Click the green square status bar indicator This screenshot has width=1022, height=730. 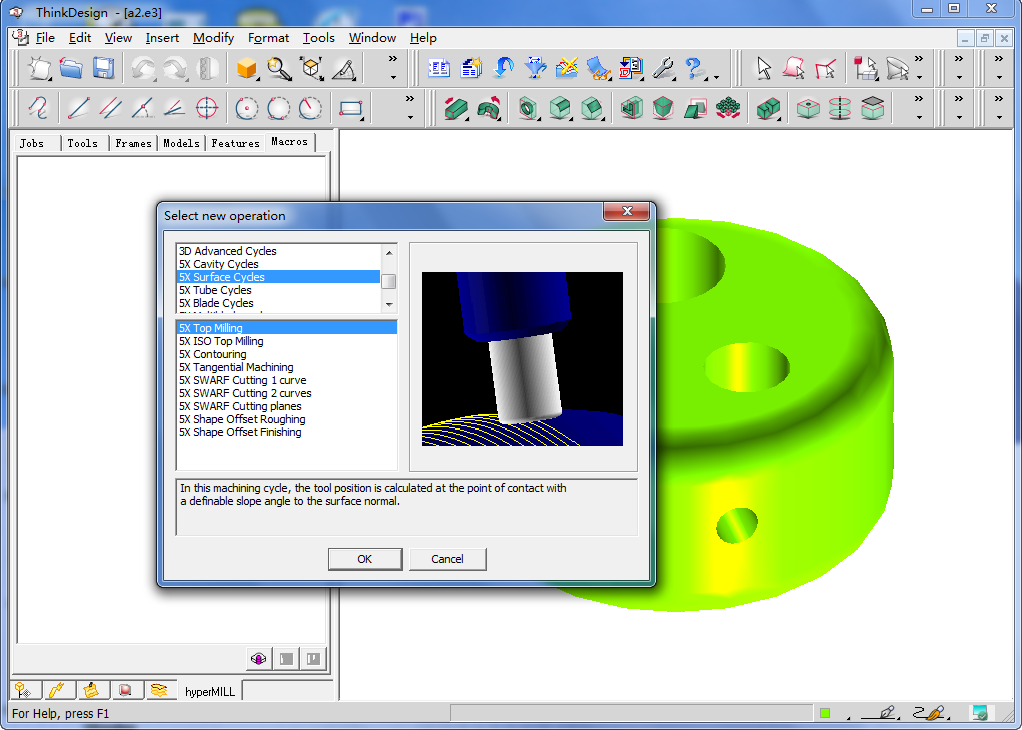coord(825,713)
